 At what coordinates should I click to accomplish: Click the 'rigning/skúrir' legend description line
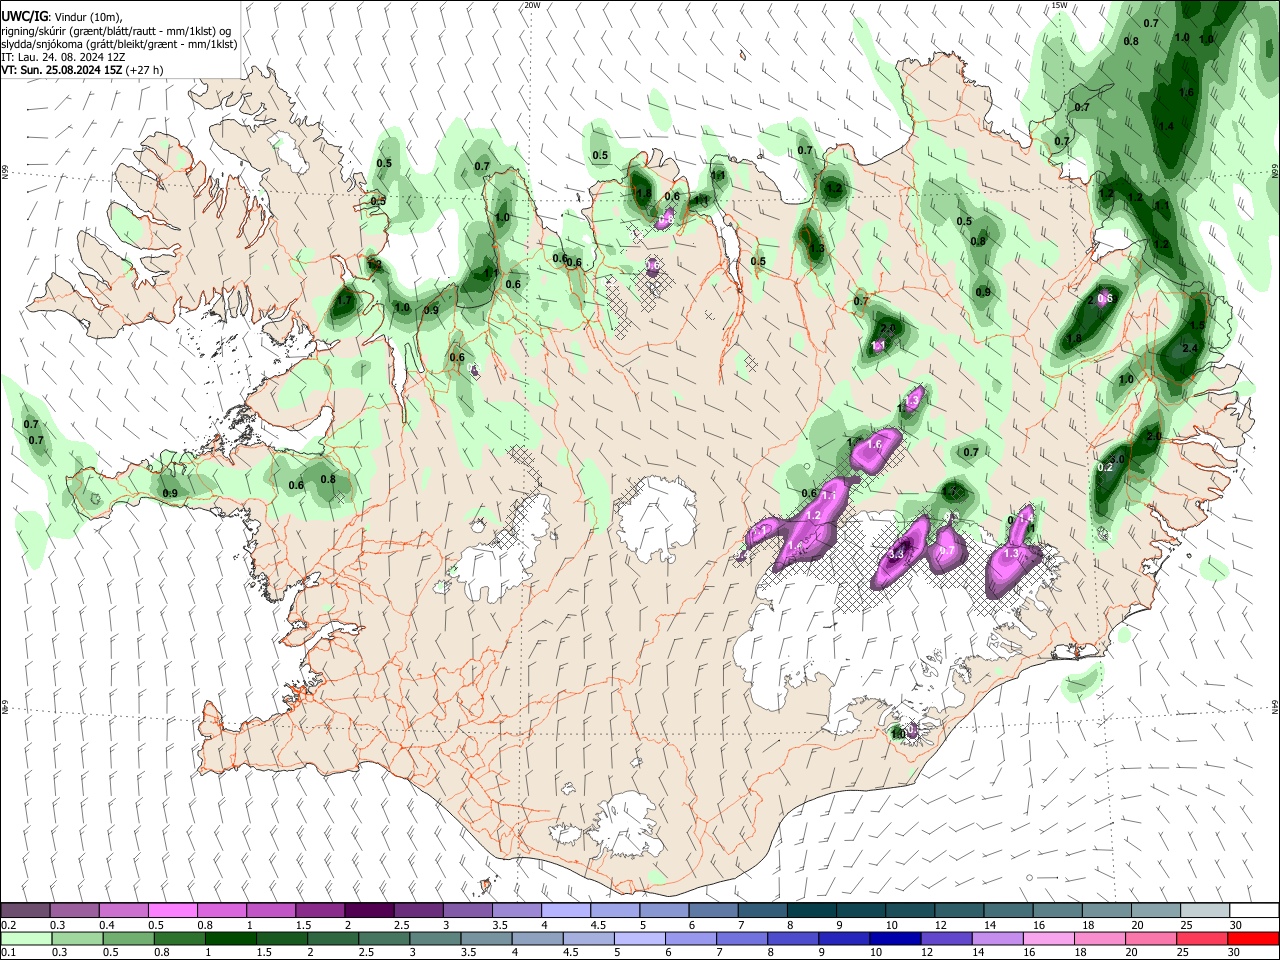(117, 31)
